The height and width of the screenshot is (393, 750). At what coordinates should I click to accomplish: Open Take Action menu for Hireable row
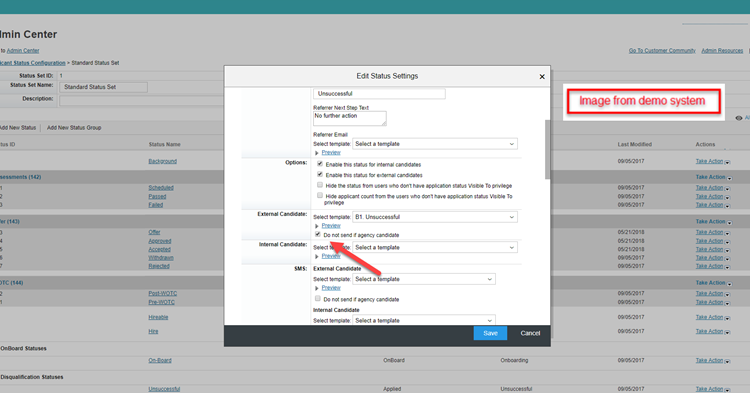pyautogui.click(x=713, y=317)
